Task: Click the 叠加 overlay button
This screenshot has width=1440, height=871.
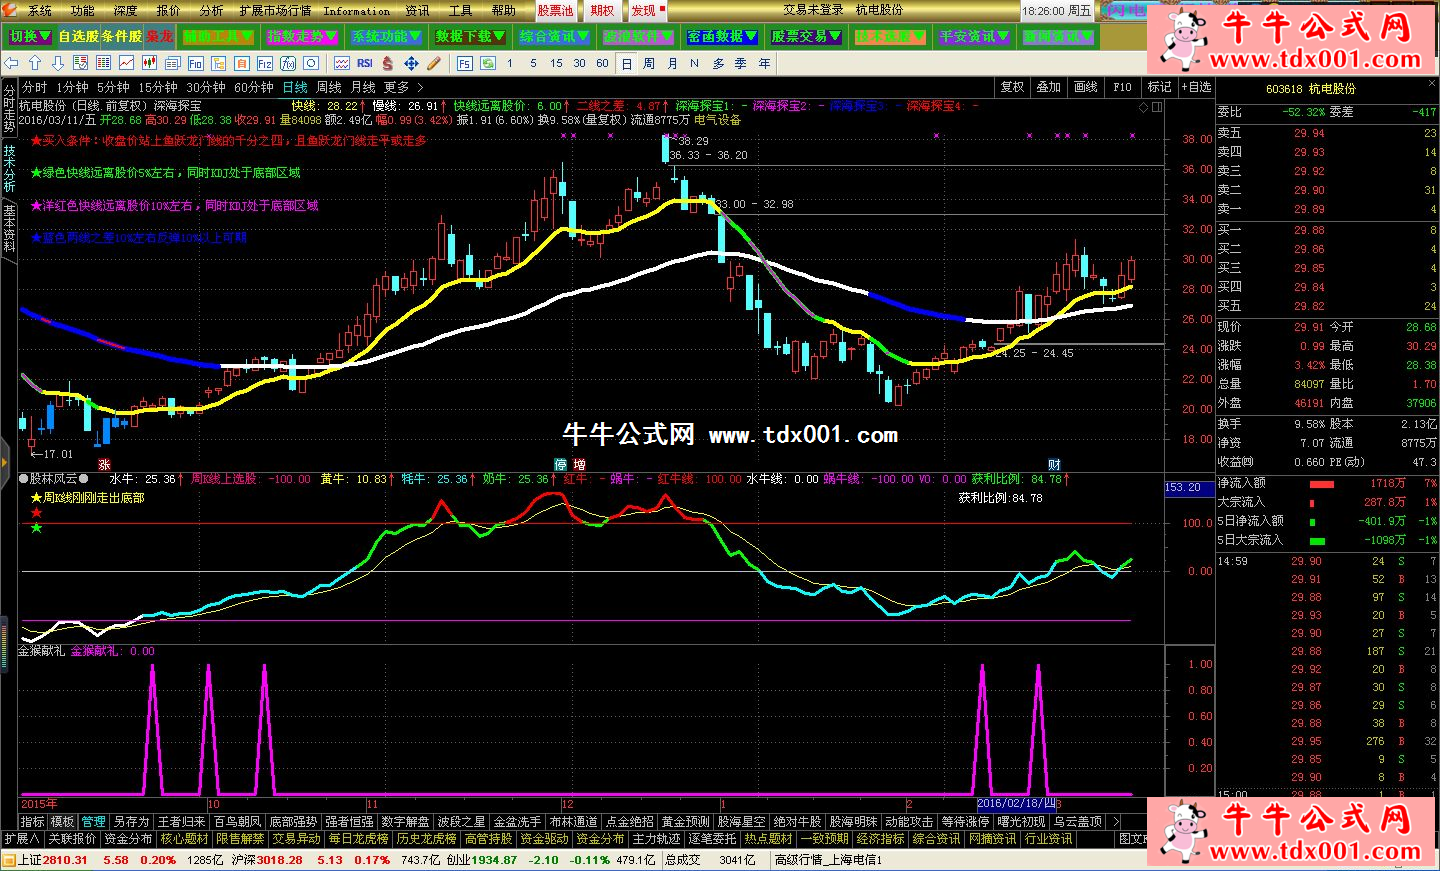Action: 1048,87
